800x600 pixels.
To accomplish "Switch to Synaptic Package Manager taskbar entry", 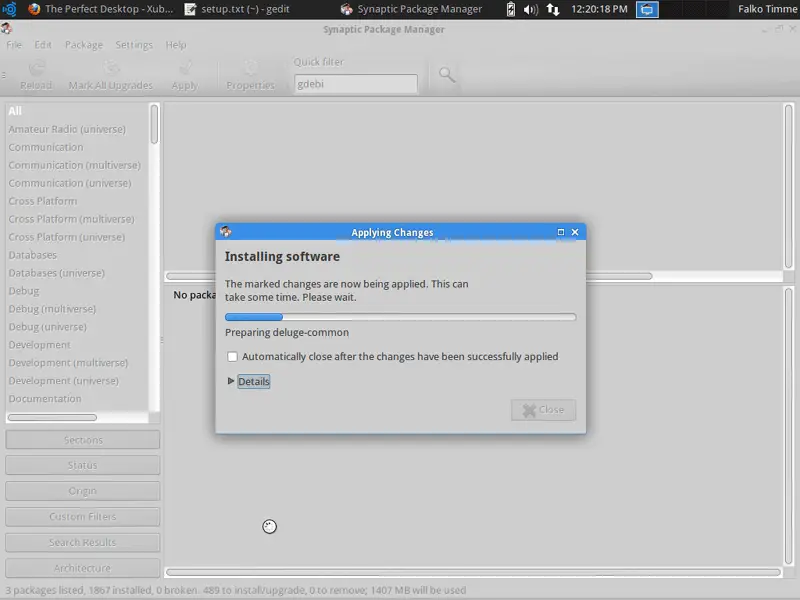I will [411, 9].
